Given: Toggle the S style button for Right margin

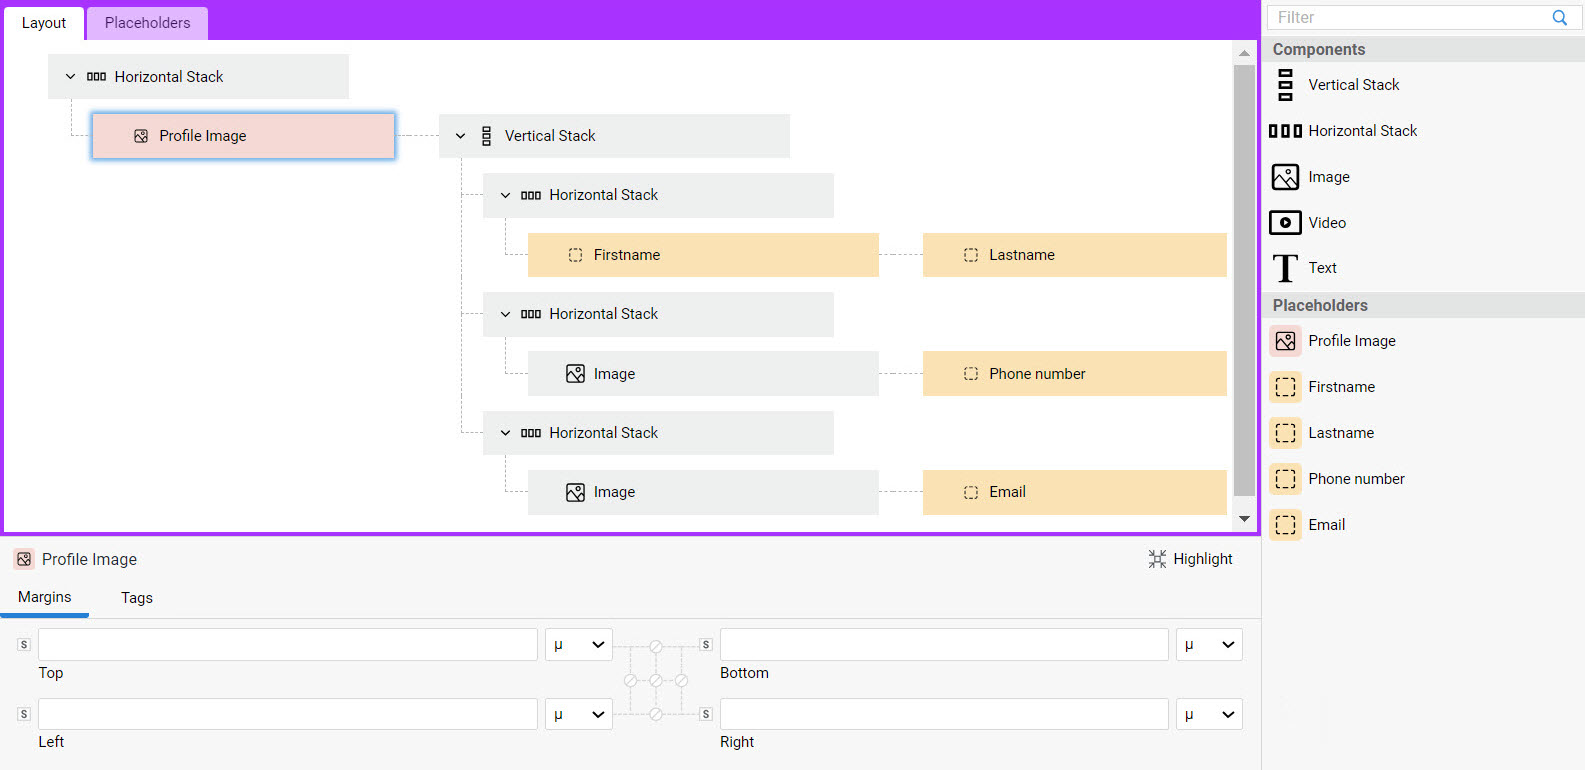Looking at the screenshot, I should tap(705, 714).
